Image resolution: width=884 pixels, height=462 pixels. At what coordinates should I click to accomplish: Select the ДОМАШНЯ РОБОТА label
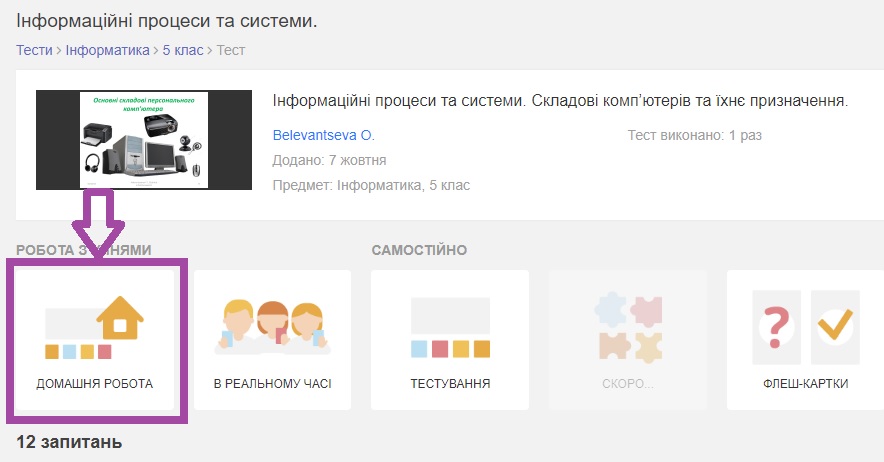(94, 384)
